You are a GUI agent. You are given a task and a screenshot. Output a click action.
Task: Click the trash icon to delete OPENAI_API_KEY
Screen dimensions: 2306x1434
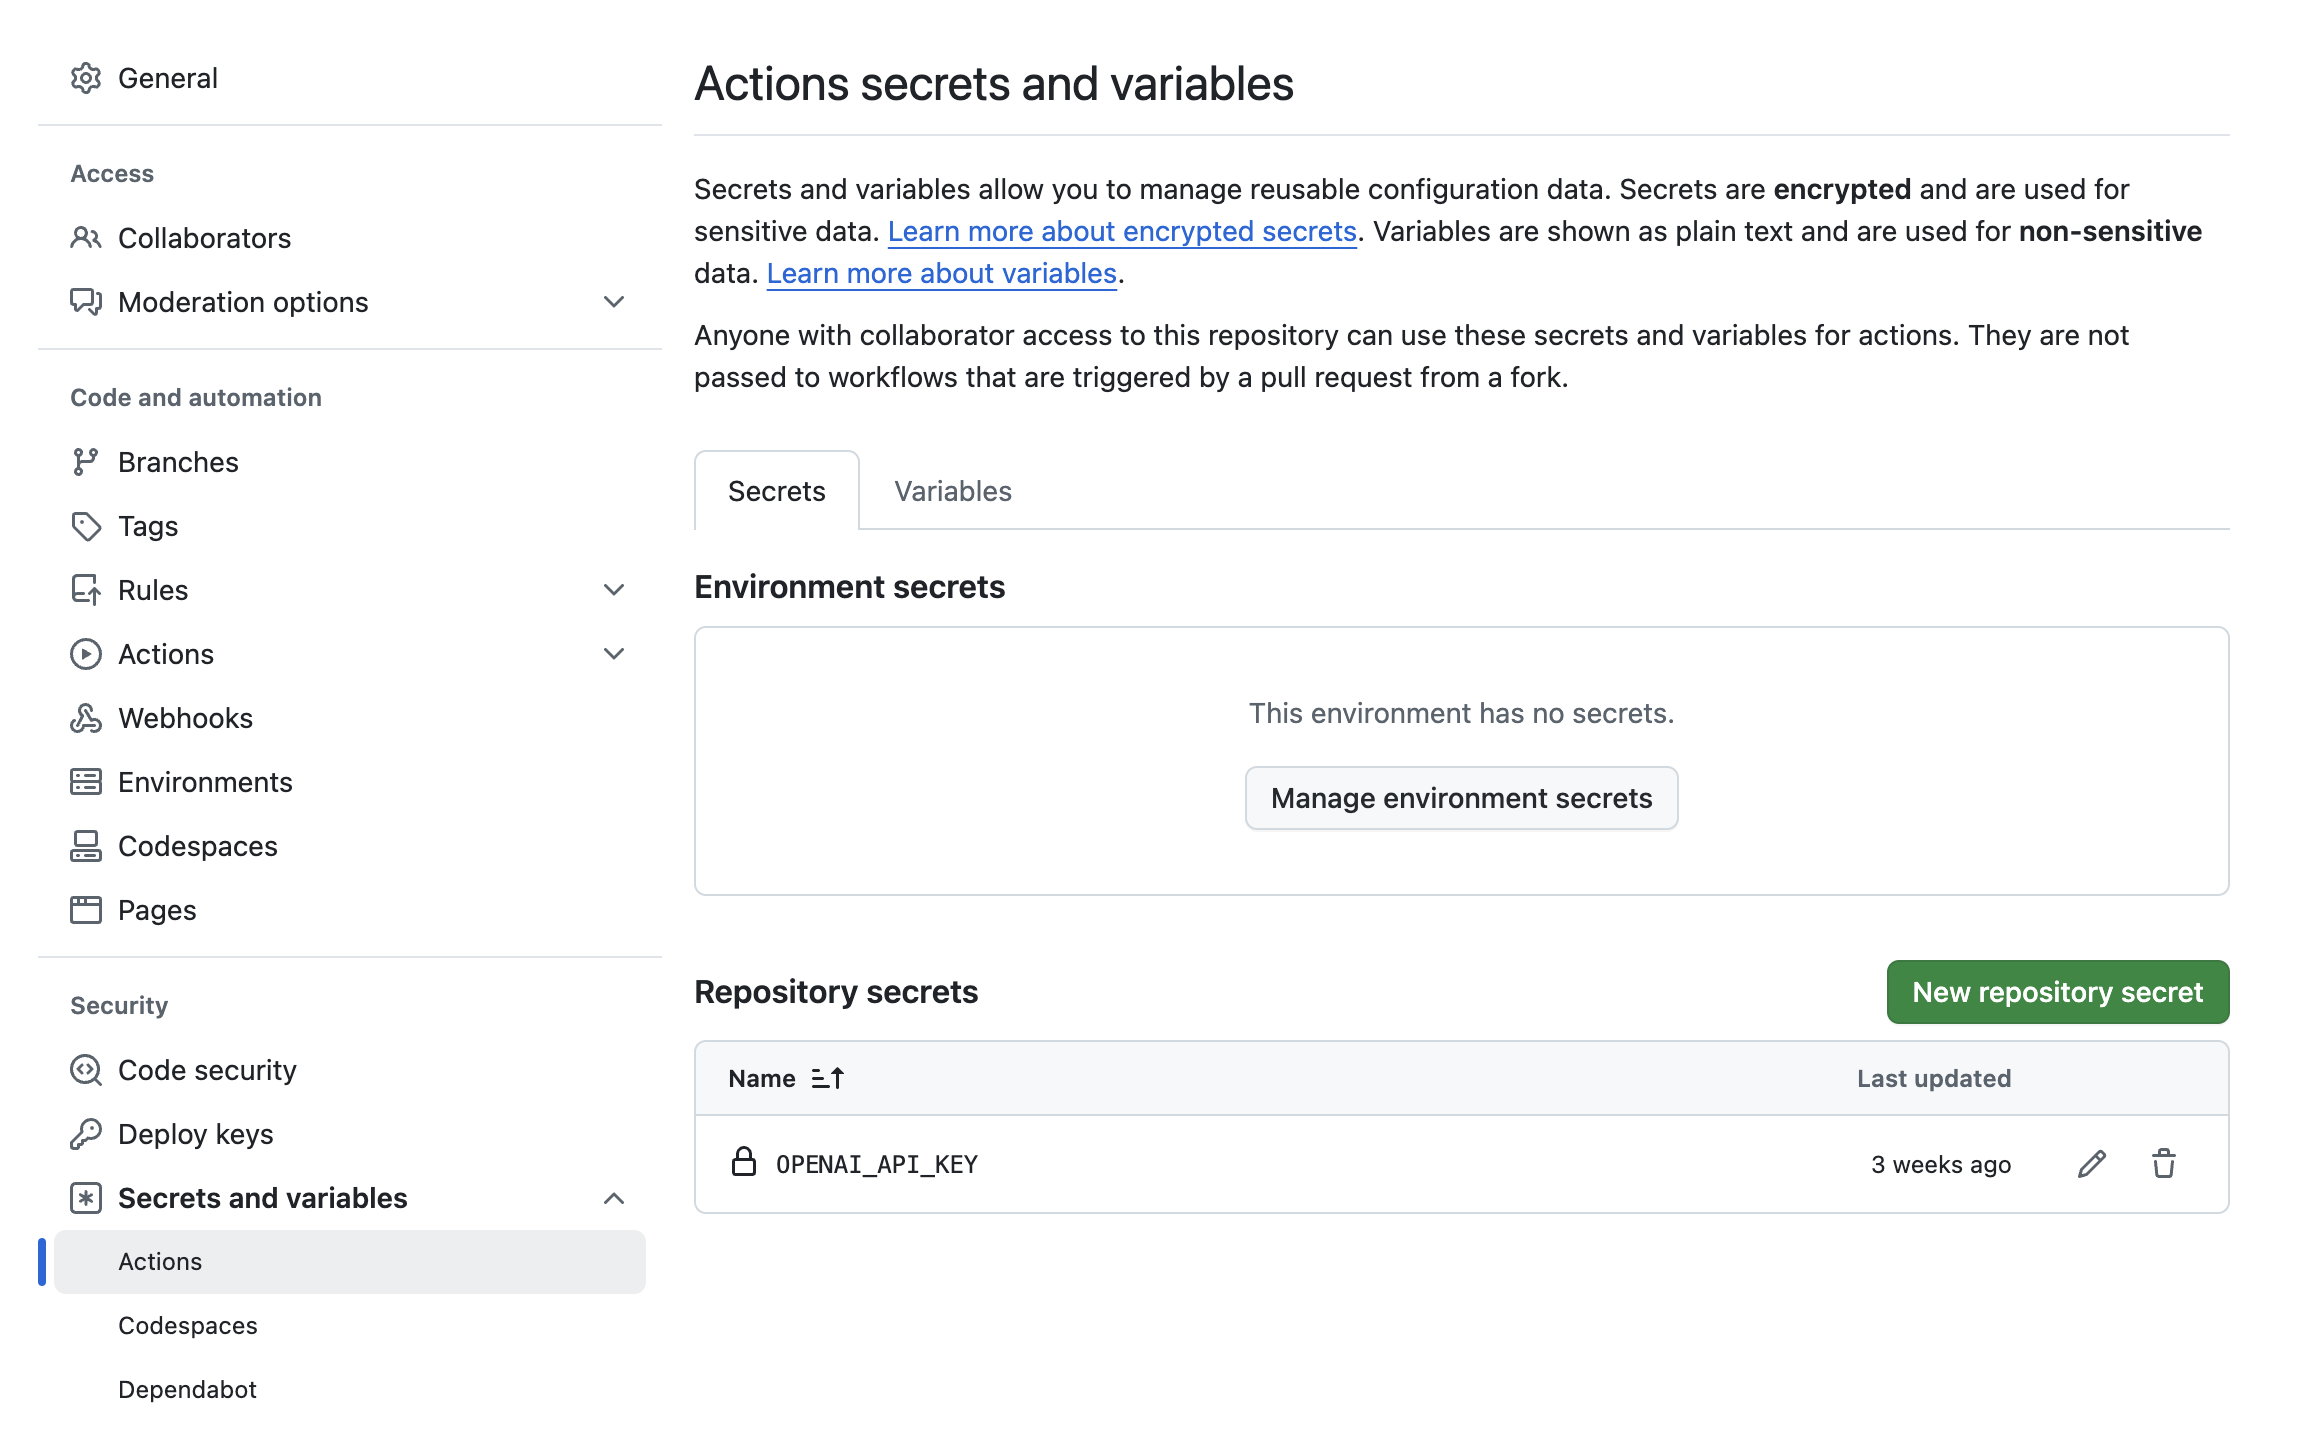pos(2163,1164)
